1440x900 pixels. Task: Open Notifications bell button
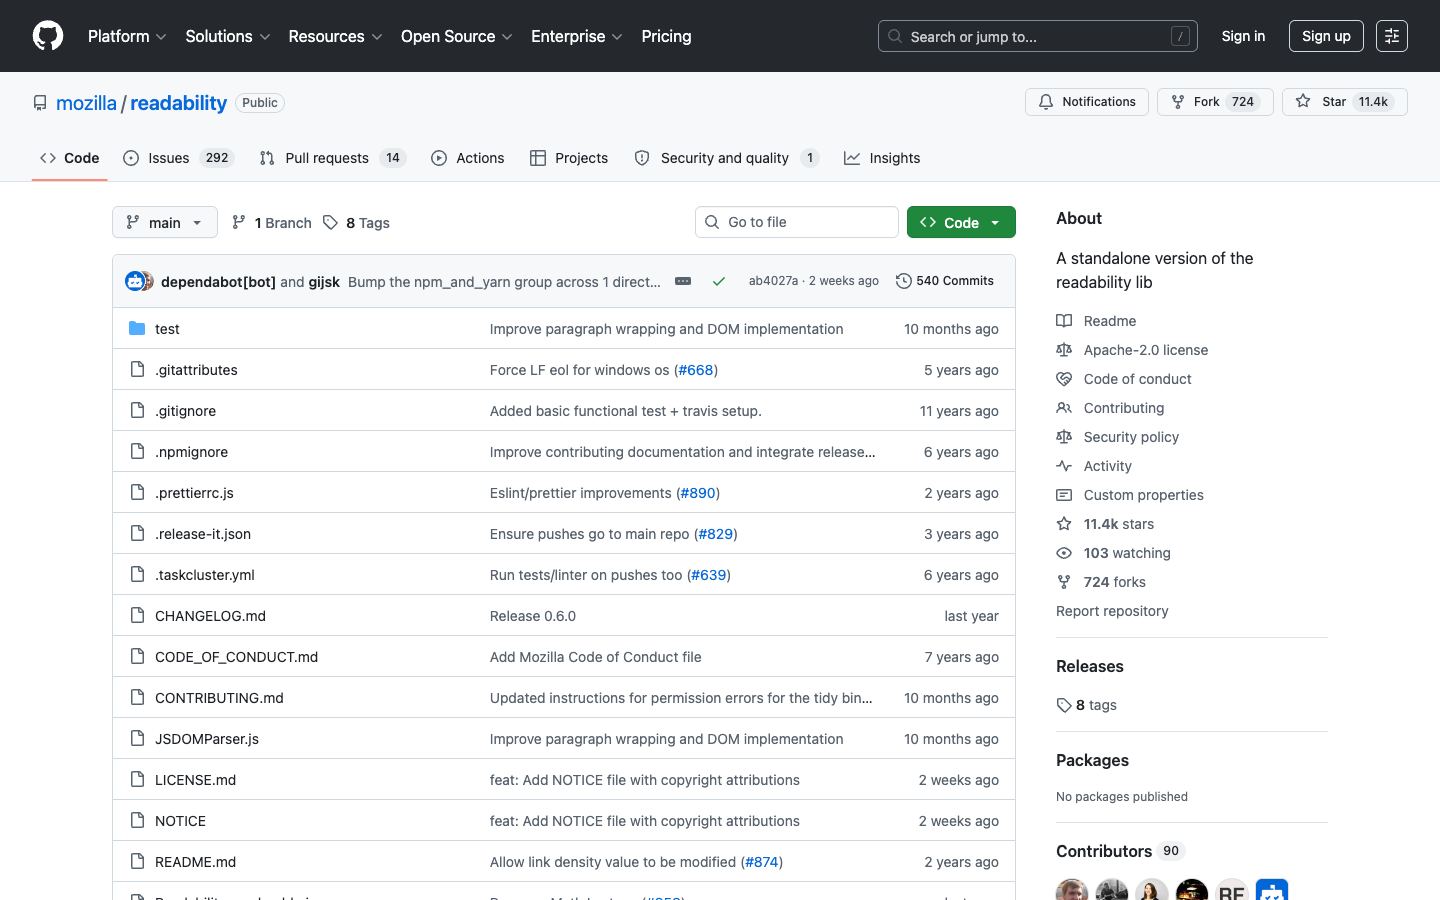[x=1087, y=102]
